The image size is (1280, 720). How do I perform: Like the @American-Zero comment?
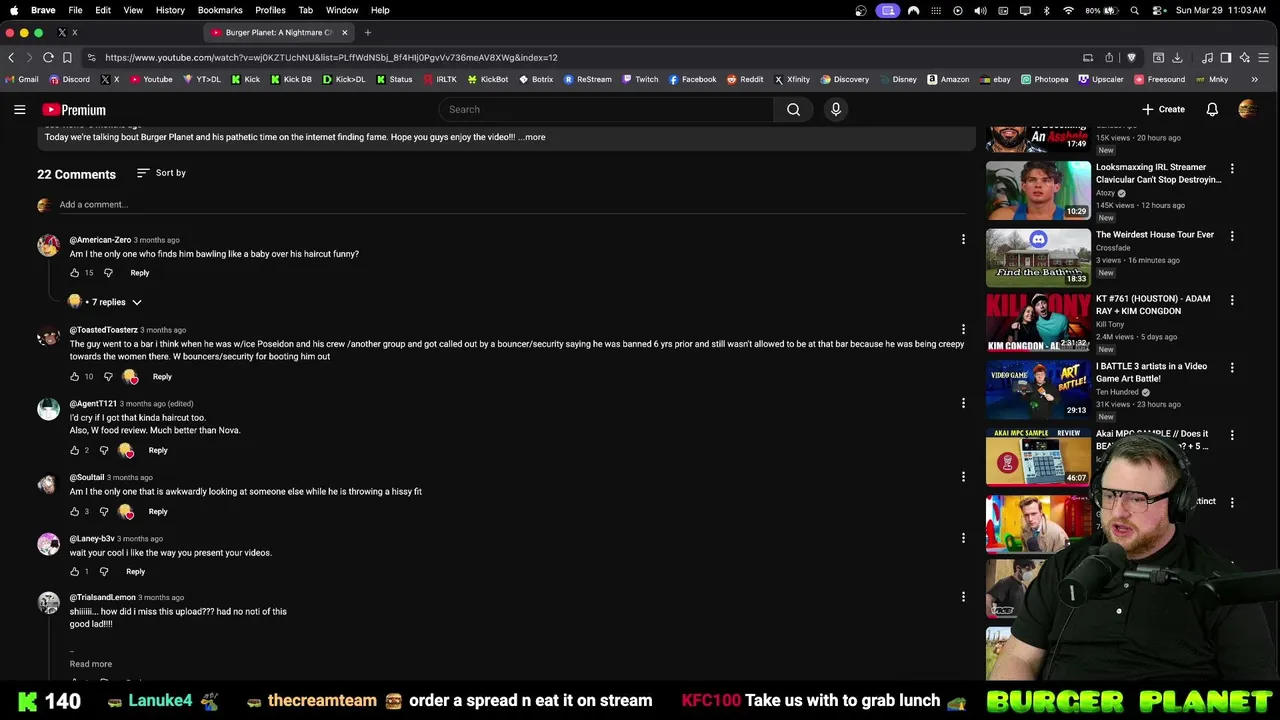pyautogui.click(x=75, y=273)
